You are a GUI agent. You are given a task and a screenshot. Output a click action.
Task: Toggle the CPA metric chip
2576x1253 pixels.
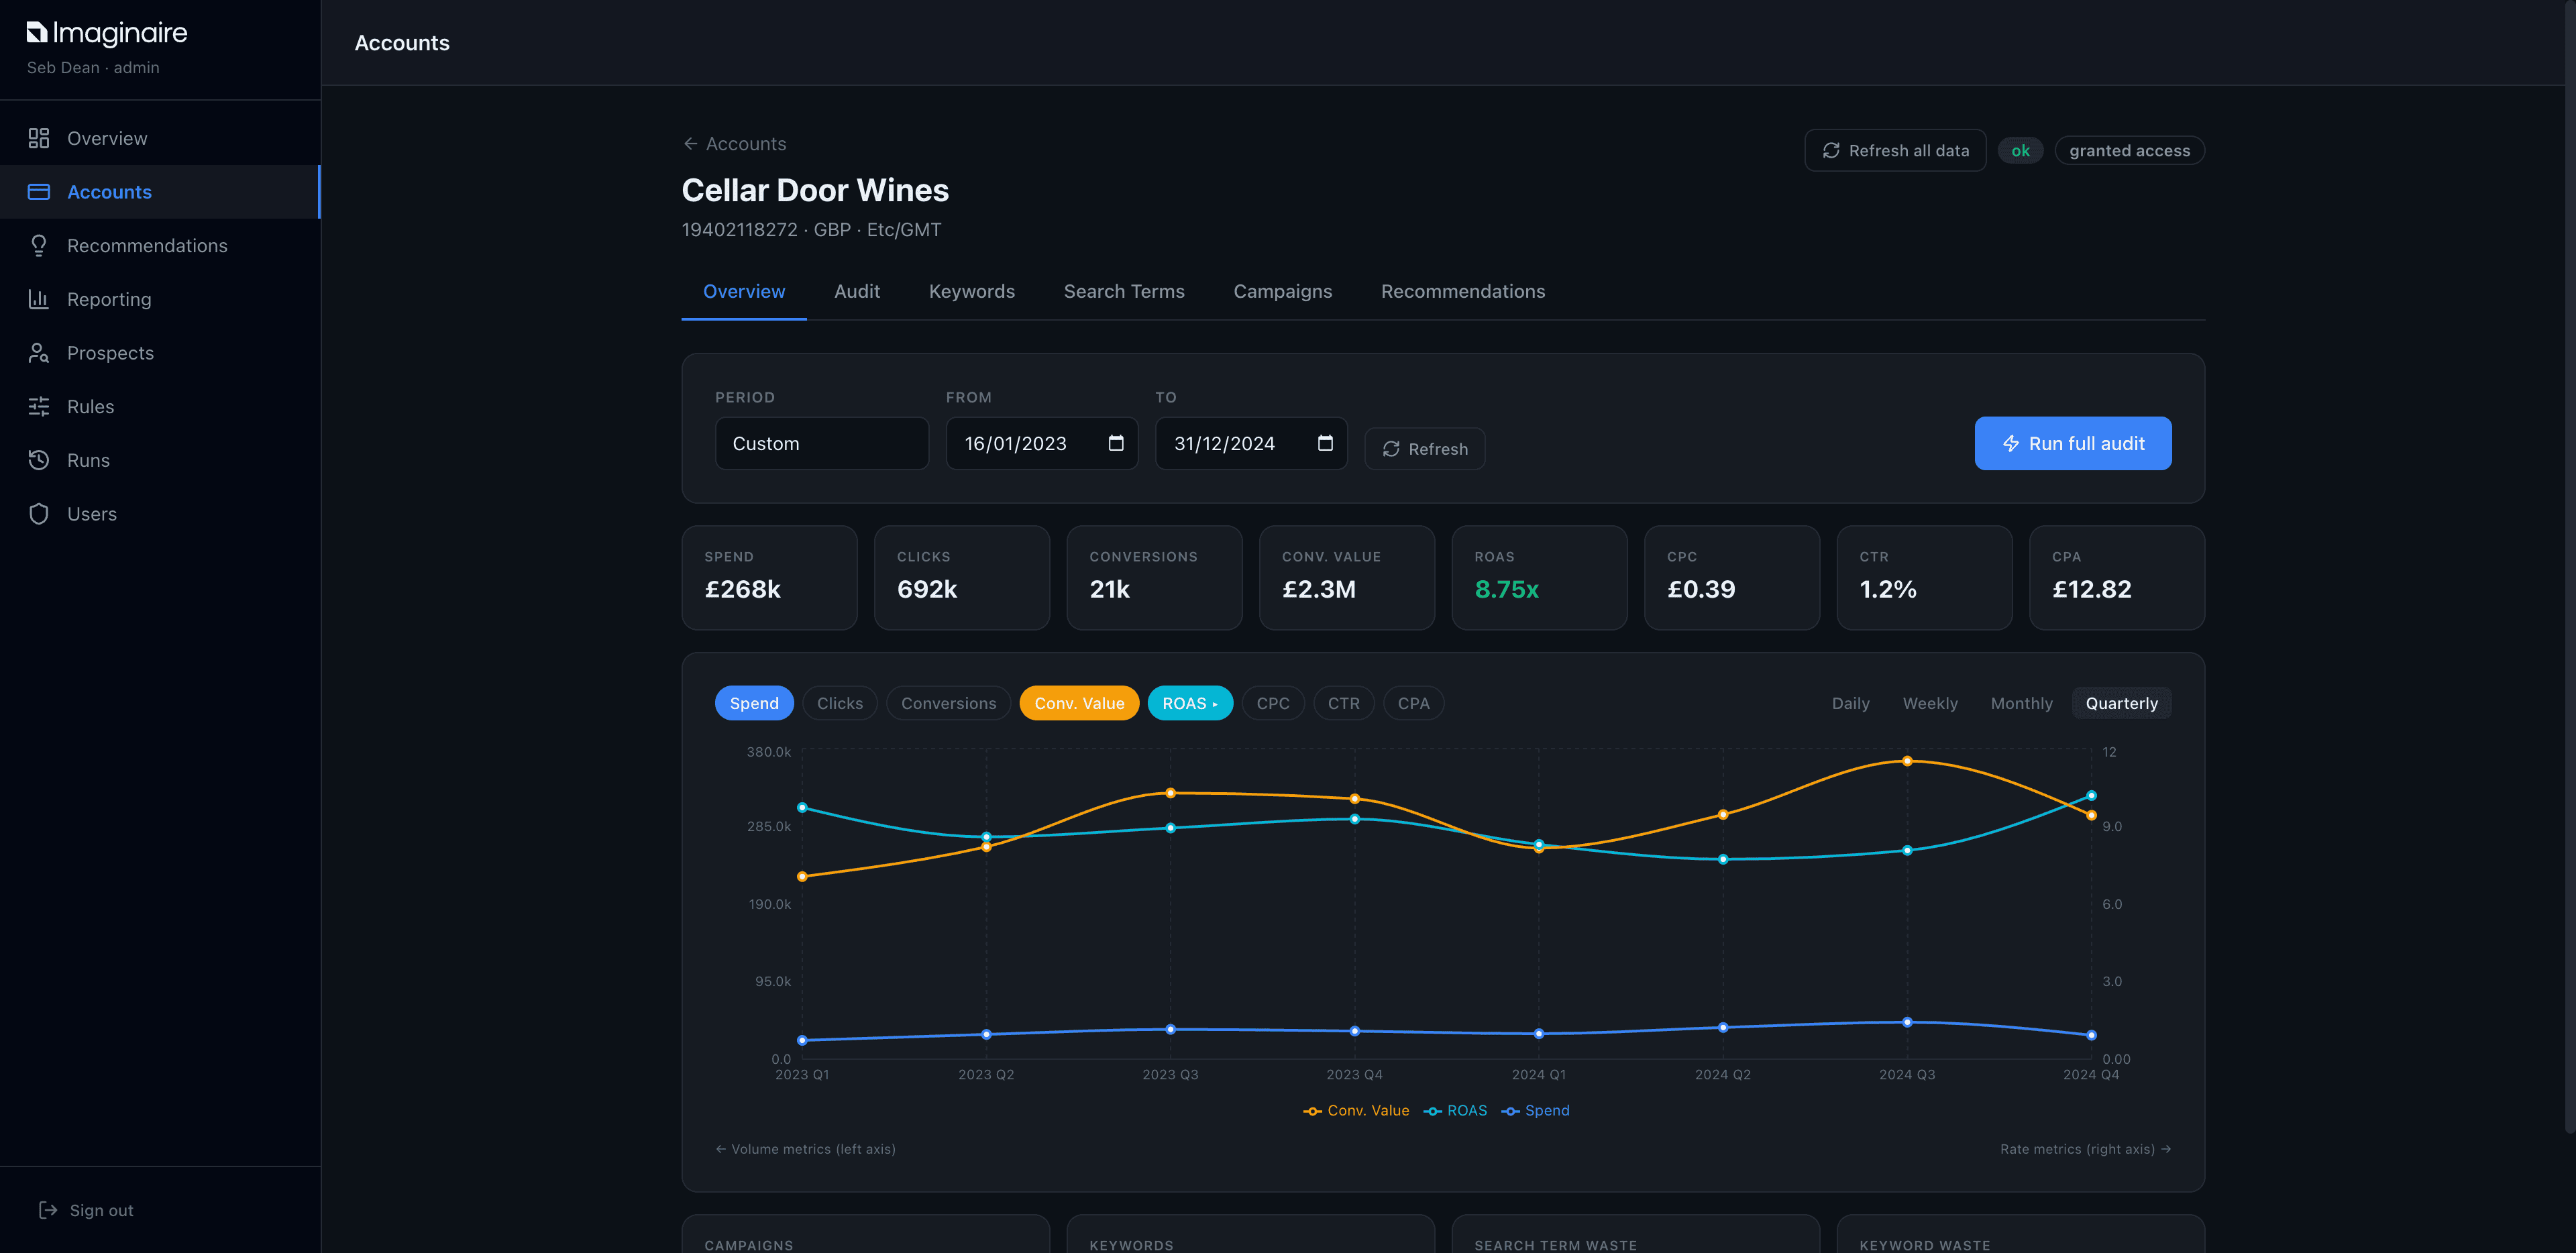tap(1413, 703)
